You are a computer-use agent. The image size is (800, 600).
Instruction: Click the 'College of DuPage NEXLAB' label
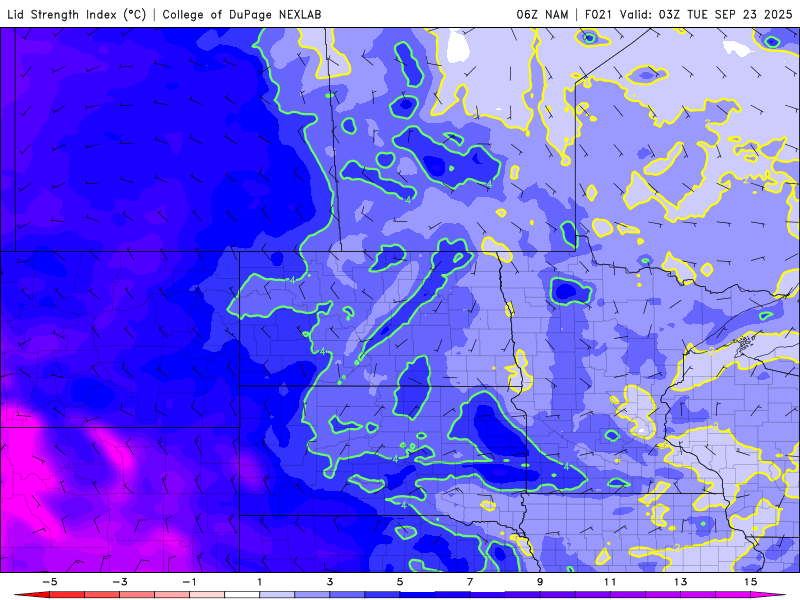[242, 14]
